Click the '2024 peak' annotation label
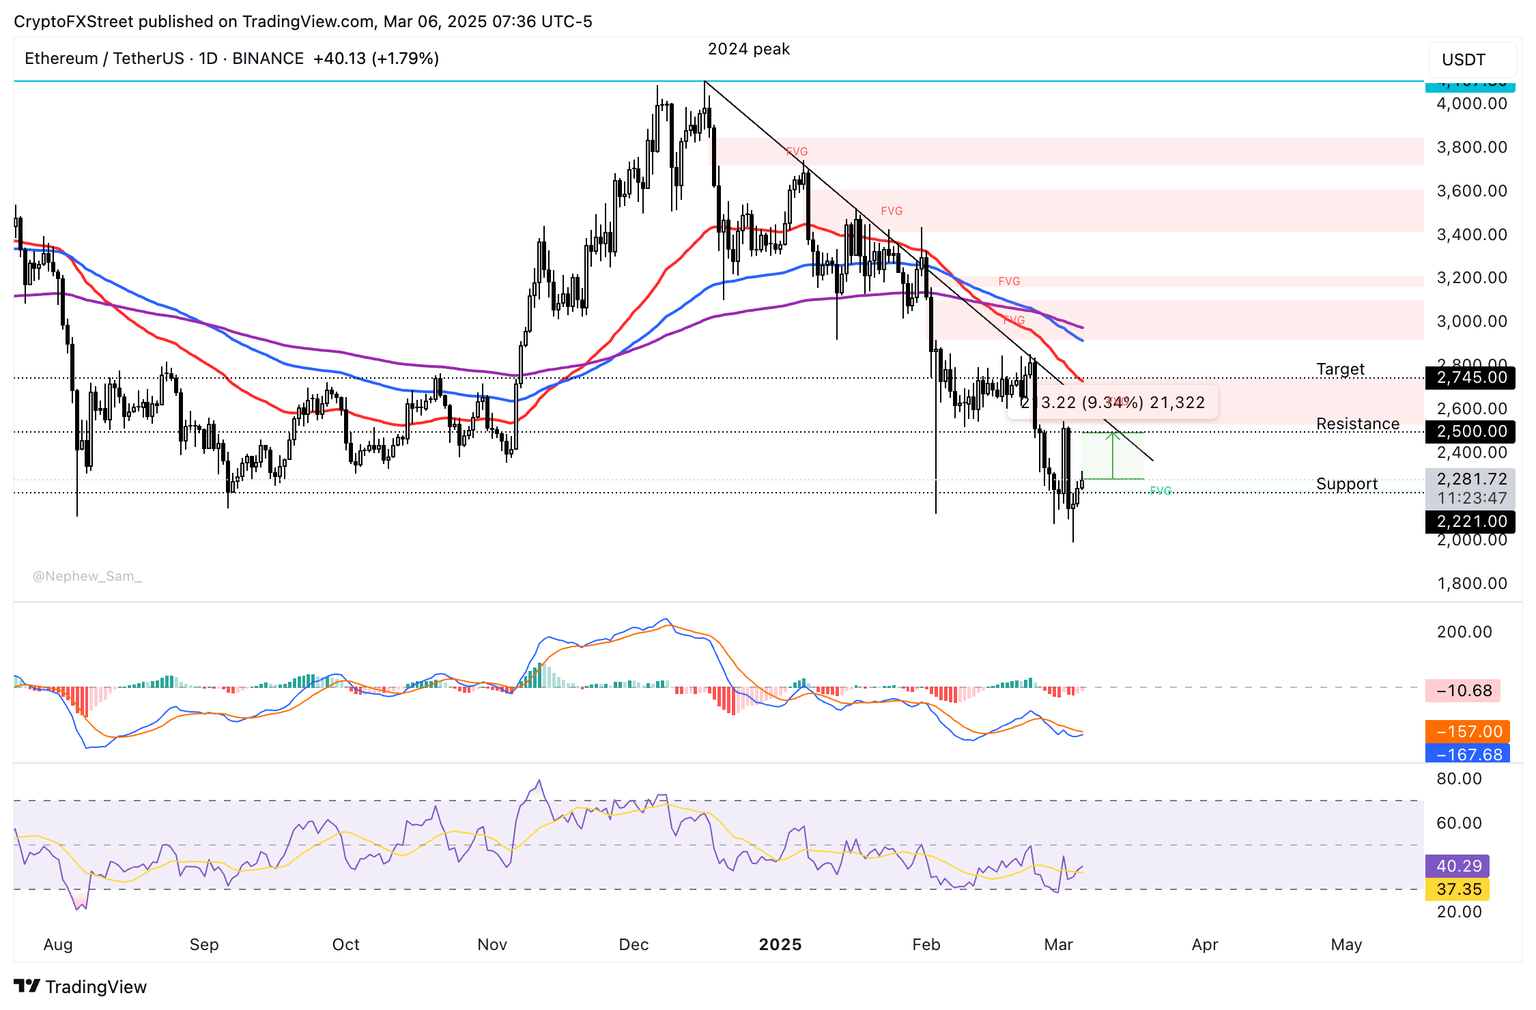Screen dimensions: 1536x1010 pyautogui.click(x=748, y=49)
